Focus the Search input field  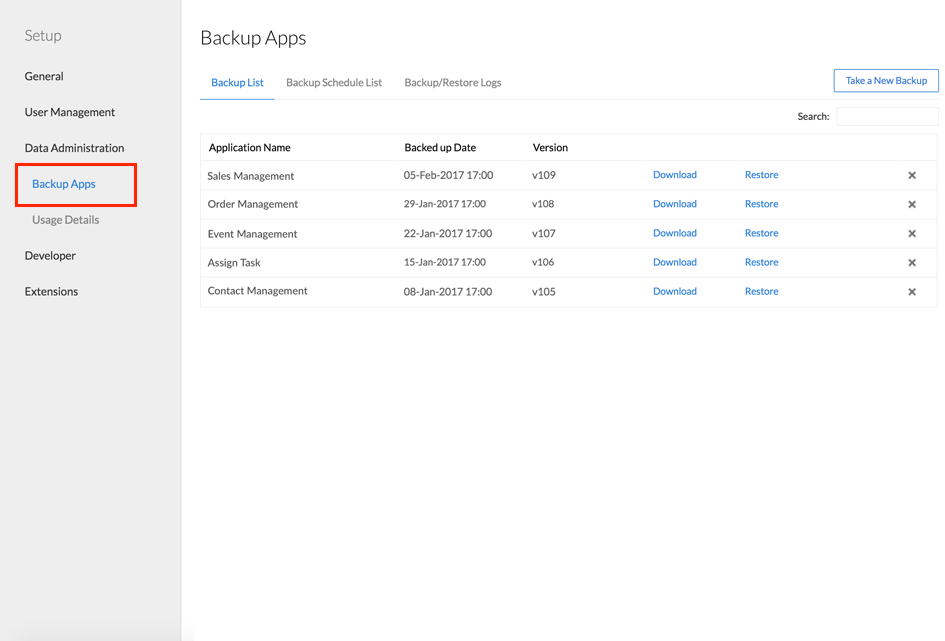886,117
